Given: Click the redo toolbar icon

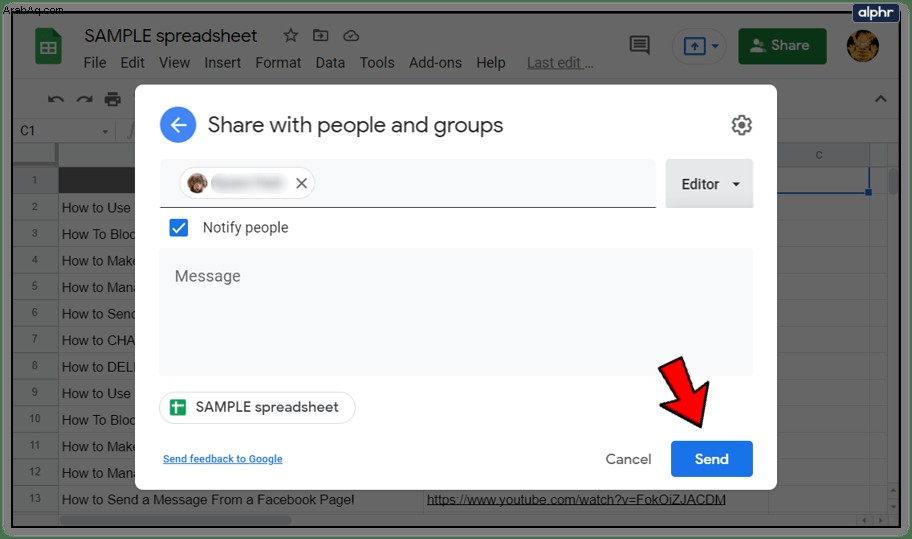Looking at the screenshot, I should coord(84,99).
